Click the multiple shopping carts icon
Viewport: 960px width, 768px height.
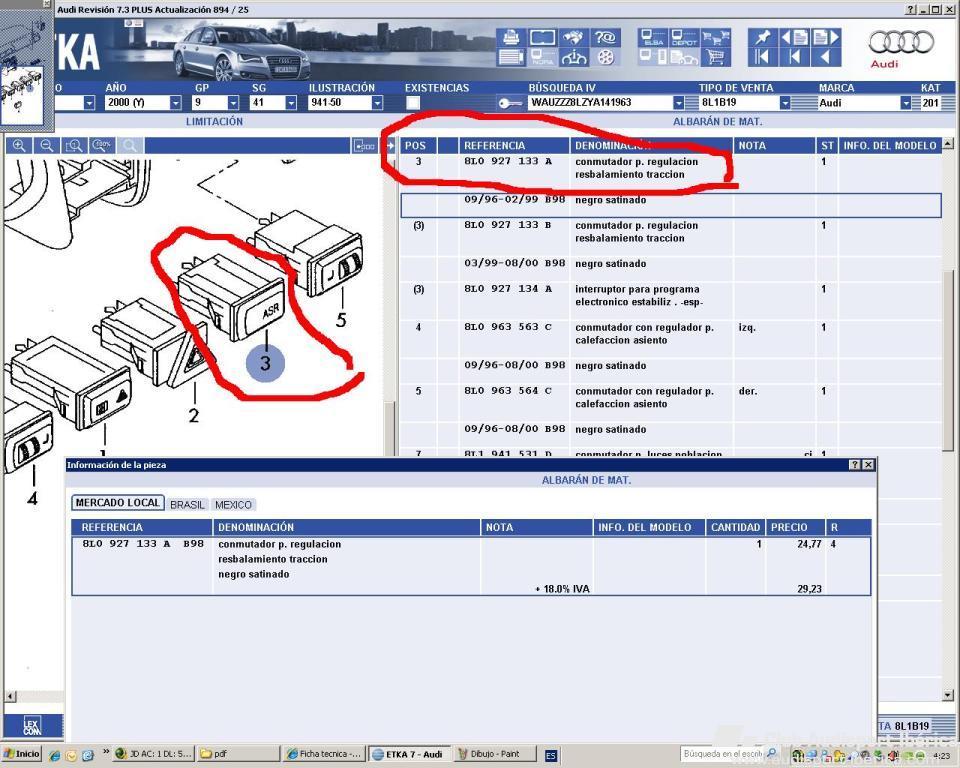[716, 37]
